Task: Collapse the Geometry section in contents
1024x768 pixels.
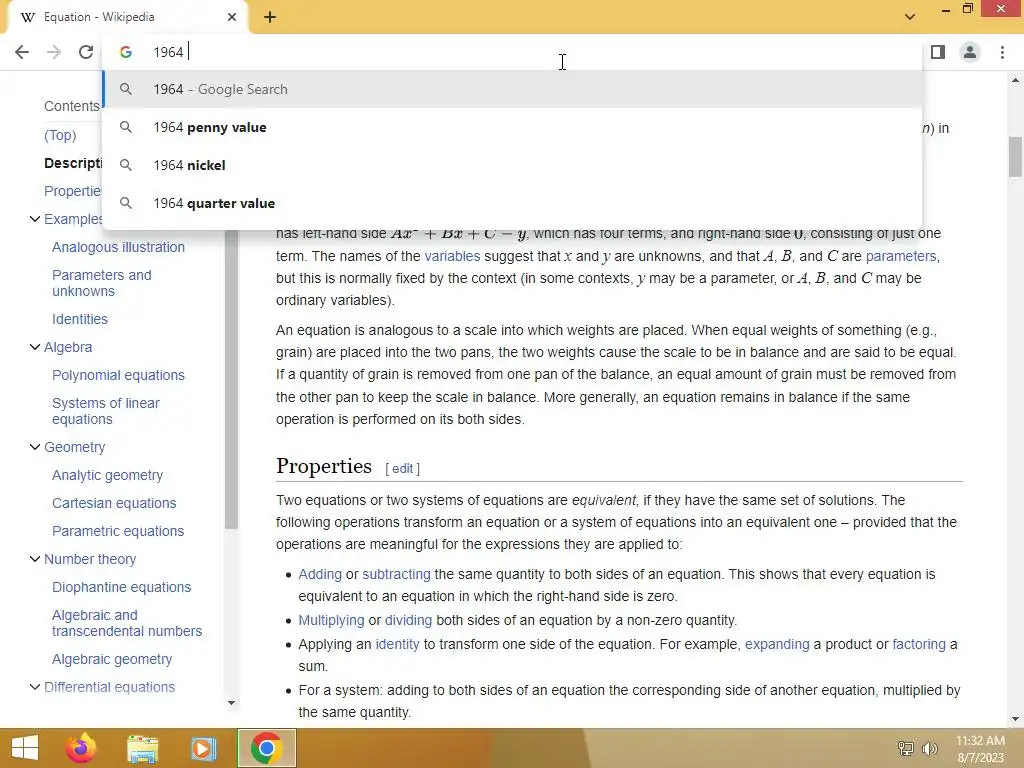Action: click(x=35, y=447)
